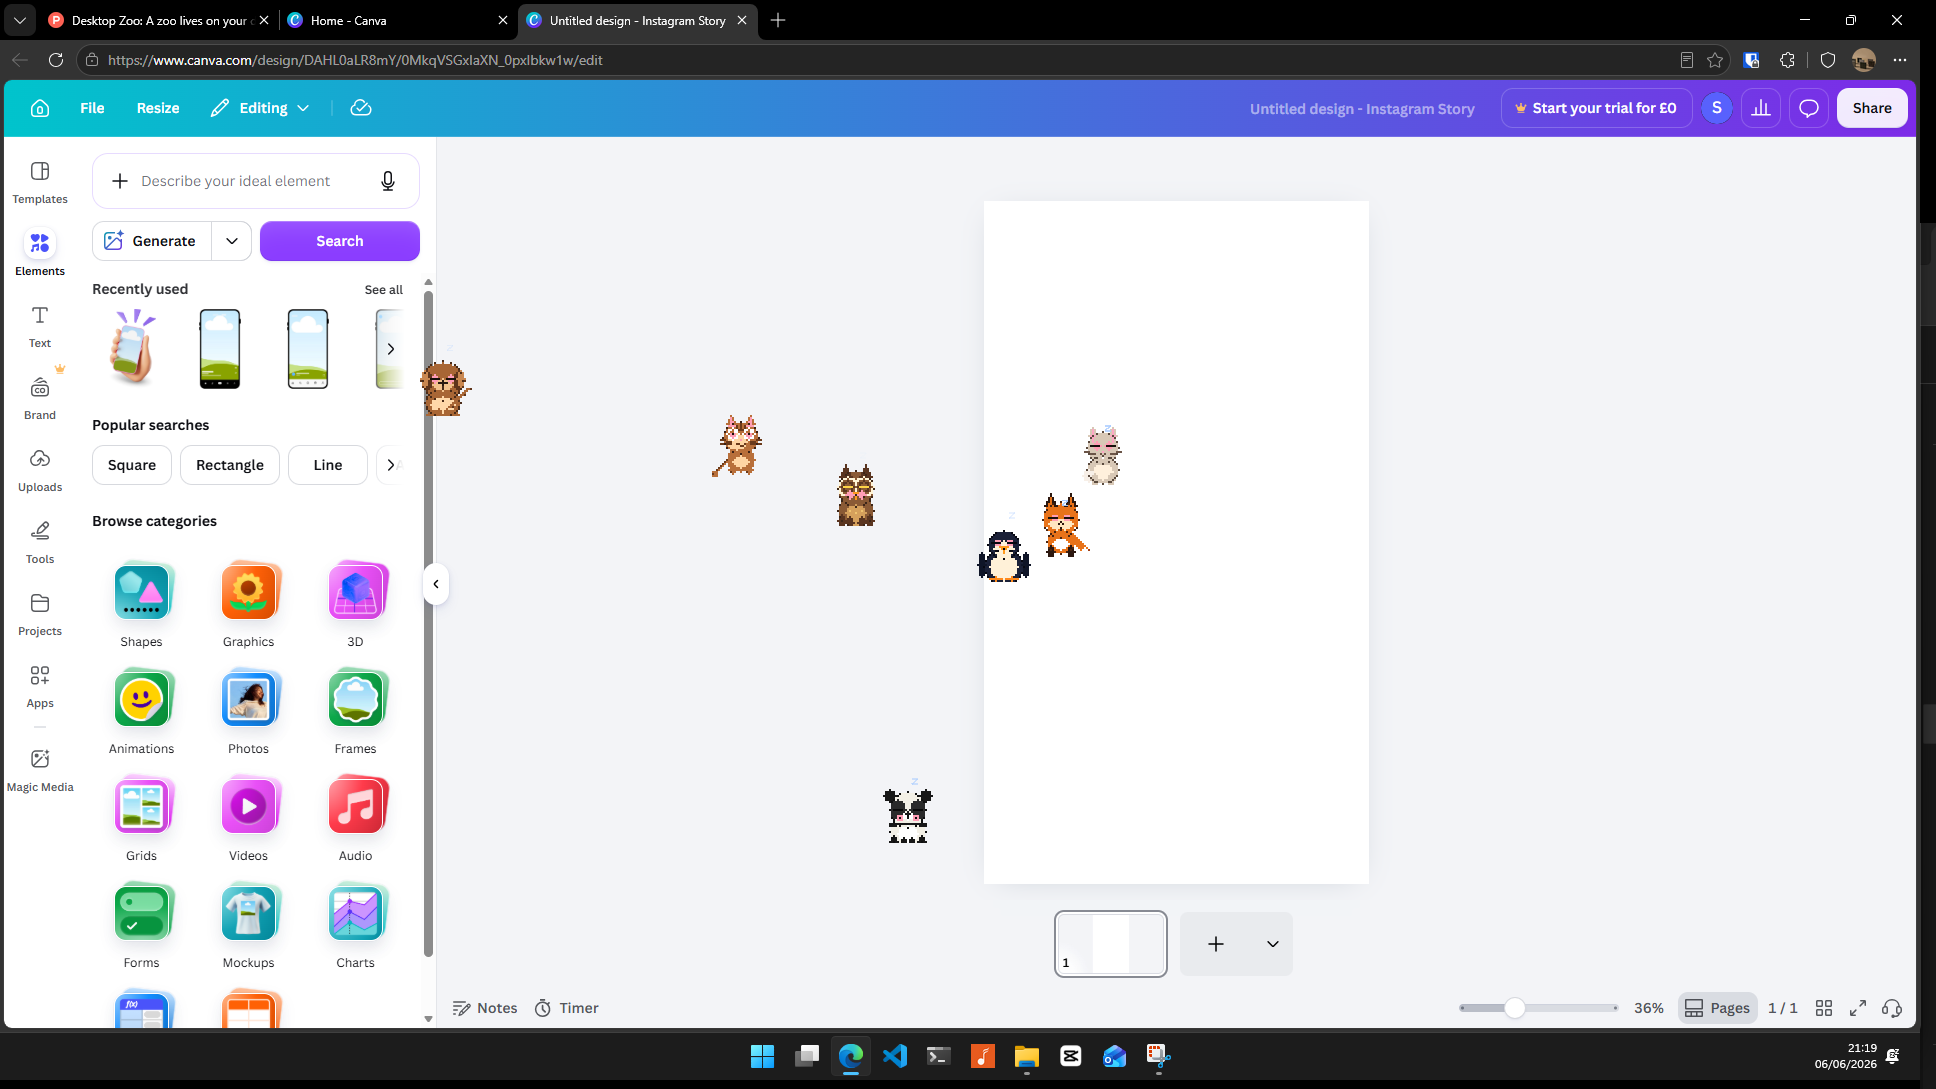Open the Animations category
Viewport: 1936px width, 1089px height.
point(141,713)
